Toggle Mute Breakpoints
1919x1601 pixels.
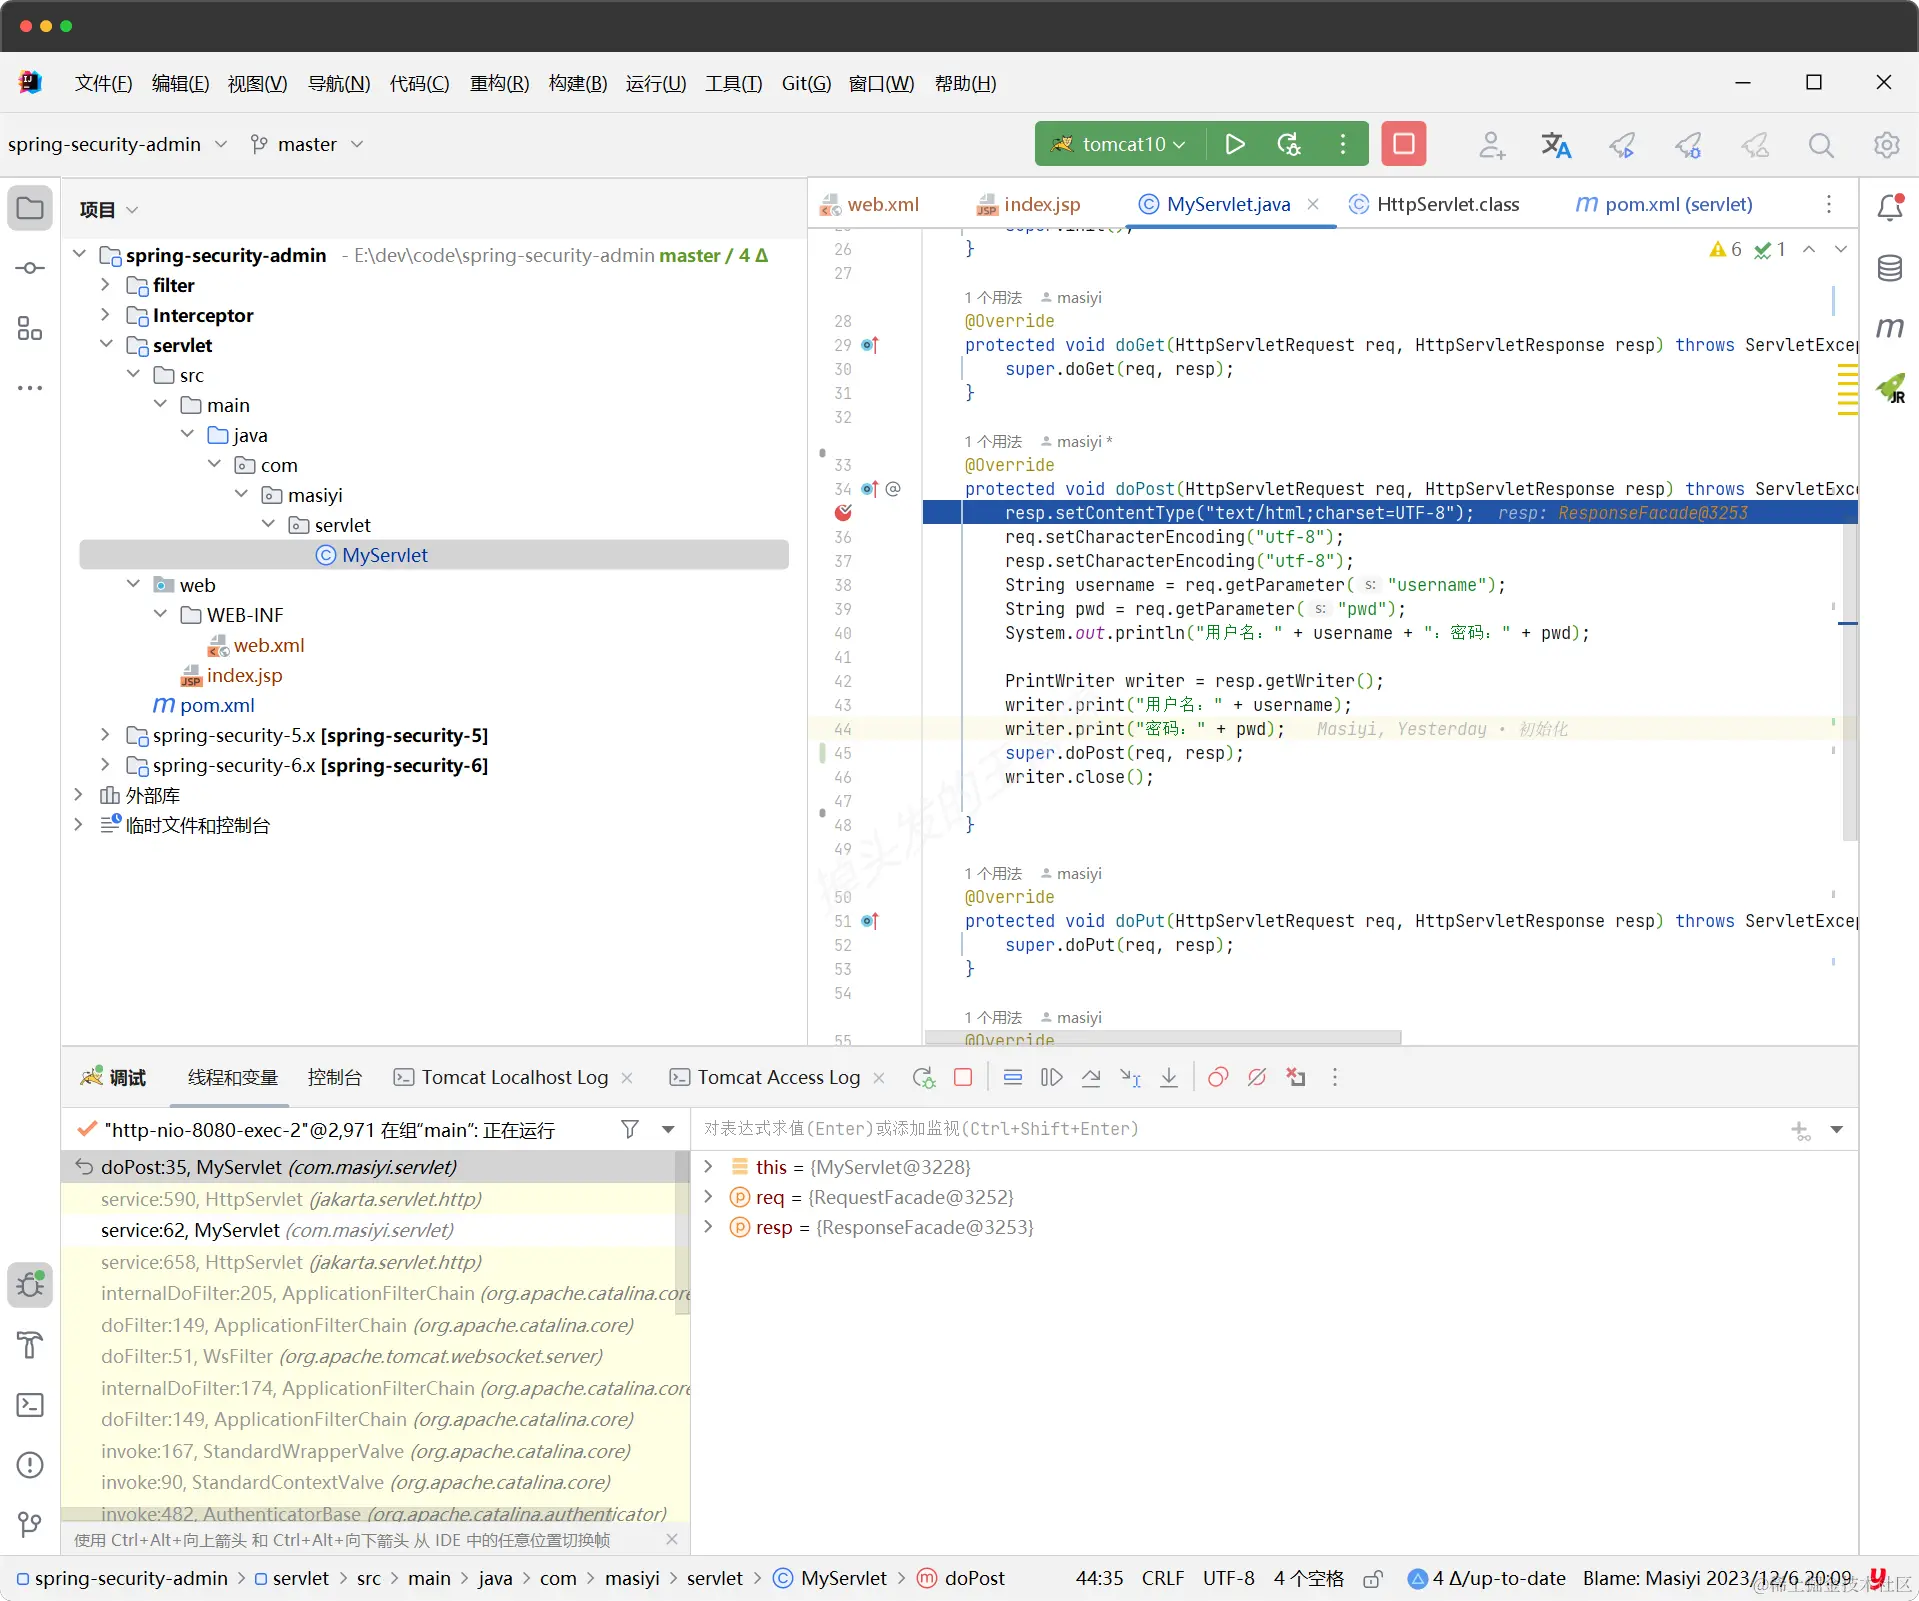pos(1257,1077)
